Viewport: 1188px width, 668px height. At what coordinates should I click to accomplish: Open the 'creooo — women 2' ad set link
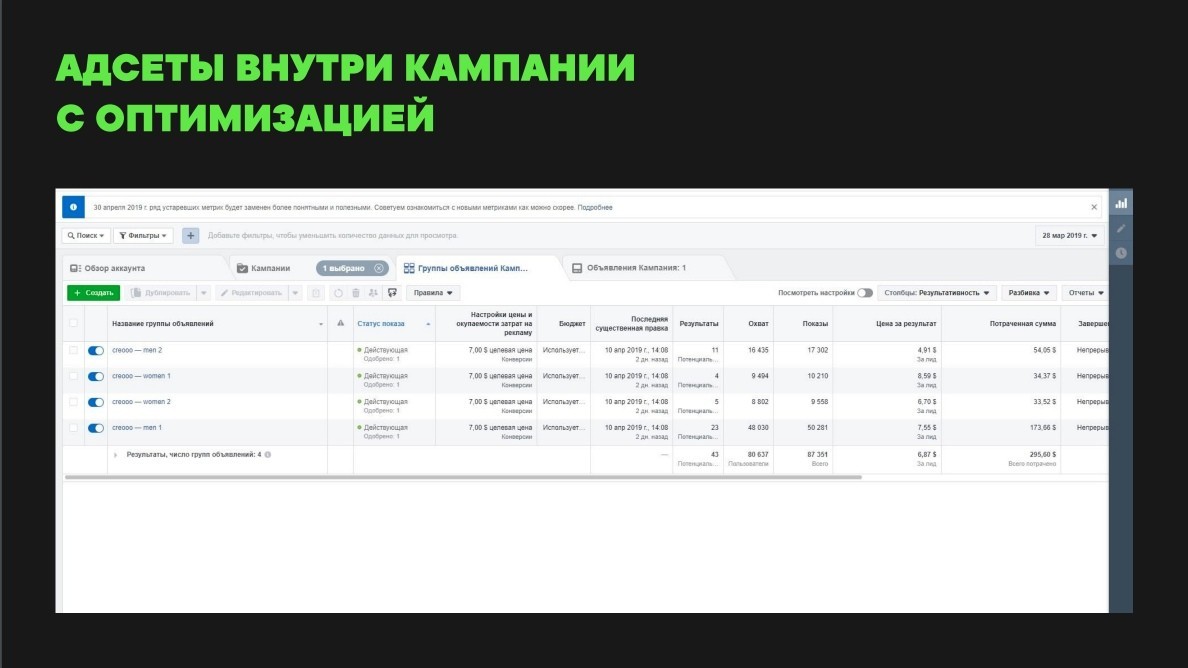point(141,401)
